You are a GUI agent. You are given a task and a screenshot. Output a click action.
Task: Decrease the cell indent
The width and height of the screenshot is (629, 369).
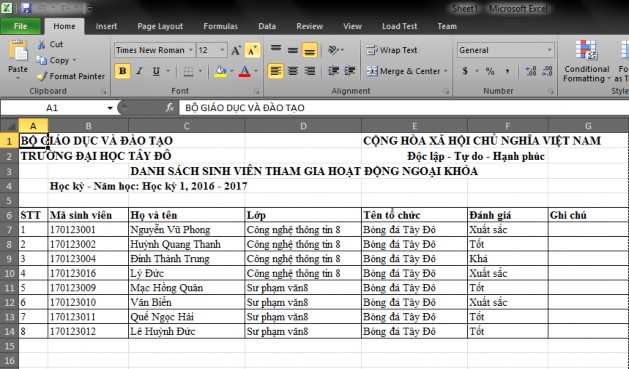333,71
